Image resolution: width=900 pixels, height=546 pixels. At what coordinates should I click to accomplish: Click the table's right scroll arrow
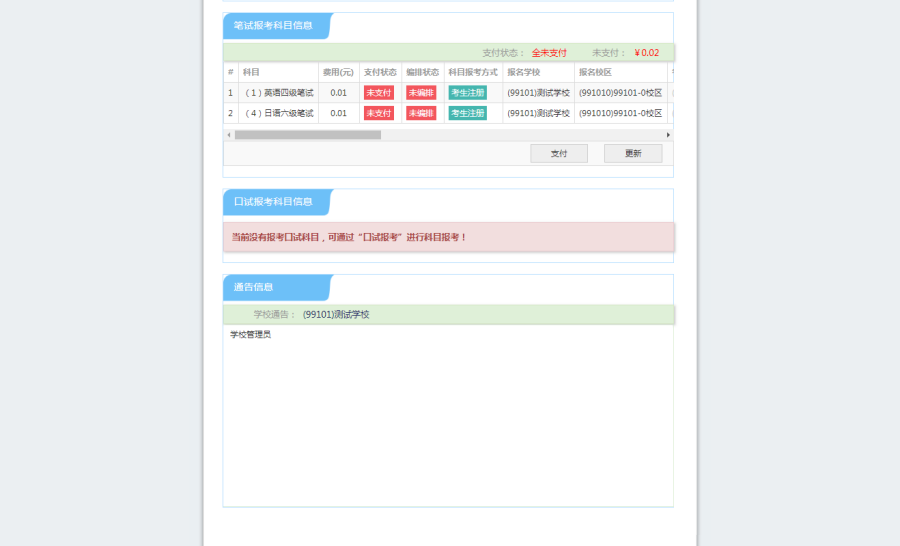coord(668,134)
